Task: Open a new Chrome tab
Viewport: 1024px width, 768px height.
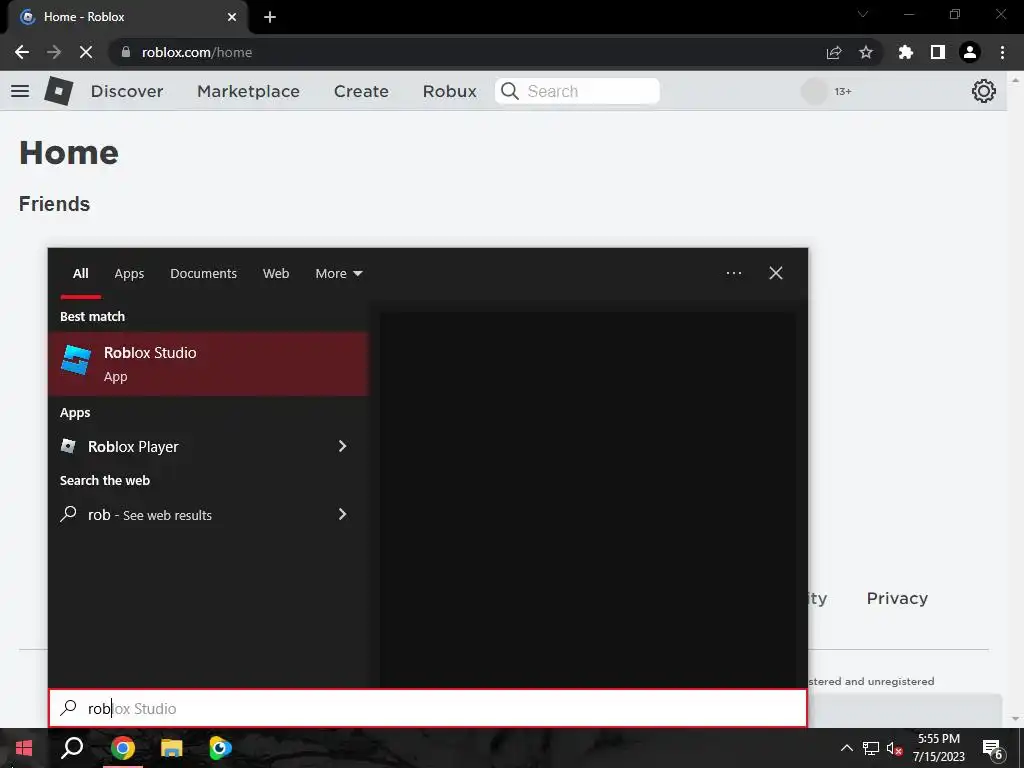Action: click(x=270, y=17)
